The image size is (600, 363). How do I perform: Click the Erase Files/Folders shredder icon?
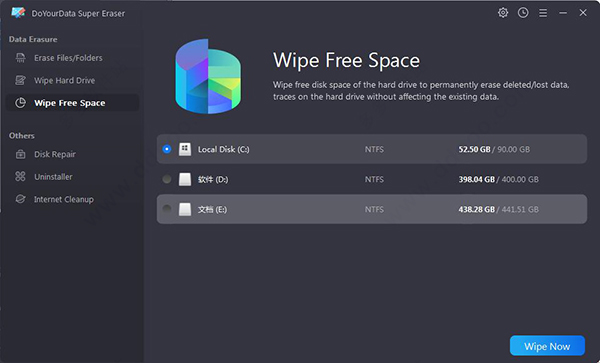20,58
